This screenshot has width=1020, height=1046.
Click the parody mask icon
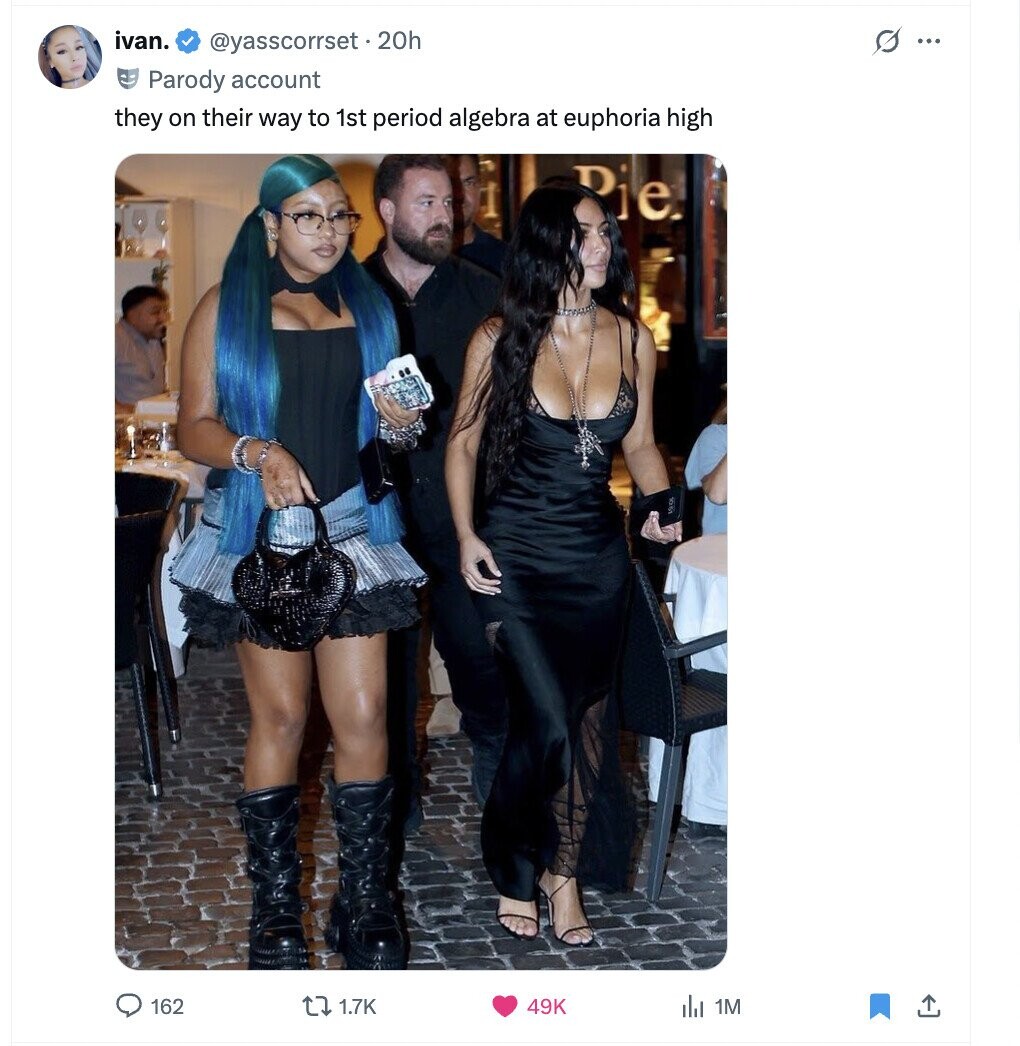(x=127, y=79)
